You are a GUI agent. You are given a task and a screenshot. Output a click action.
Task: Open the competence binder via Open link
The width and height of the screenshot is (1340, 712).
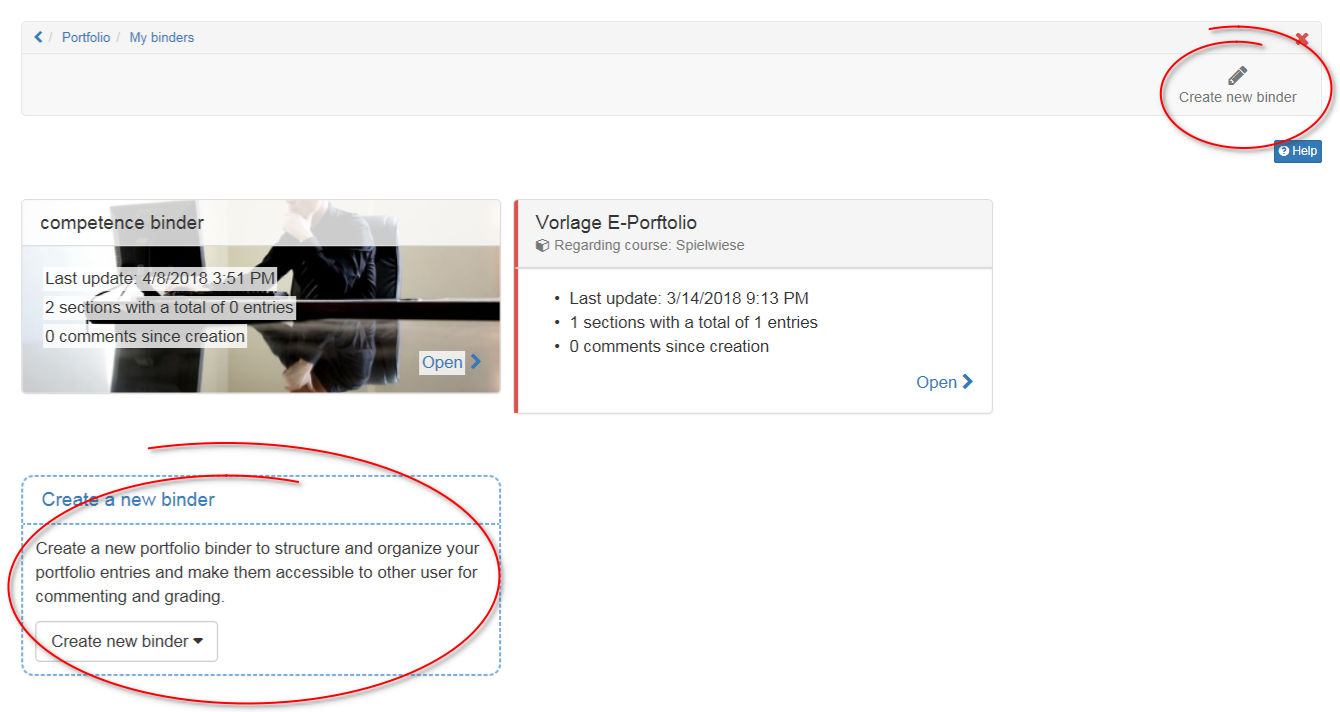[x=442, y=362]
